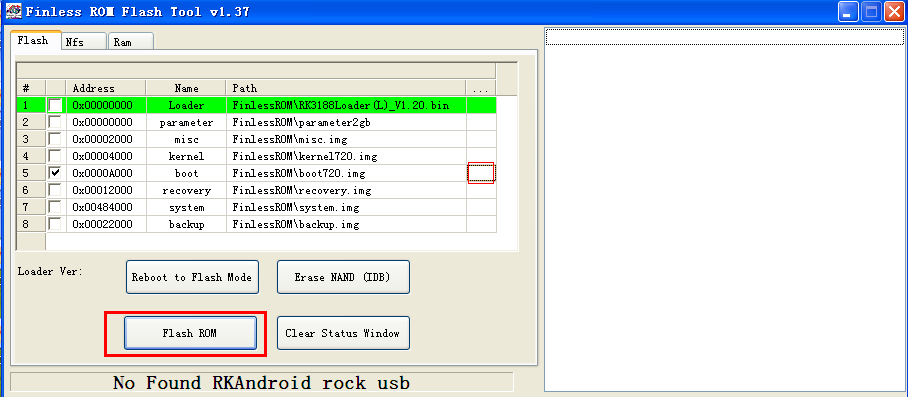Image resolution: width=908 pixels, height=397 pixels.
Task: Select the backup row name cell
Action: tap(186, 225)
